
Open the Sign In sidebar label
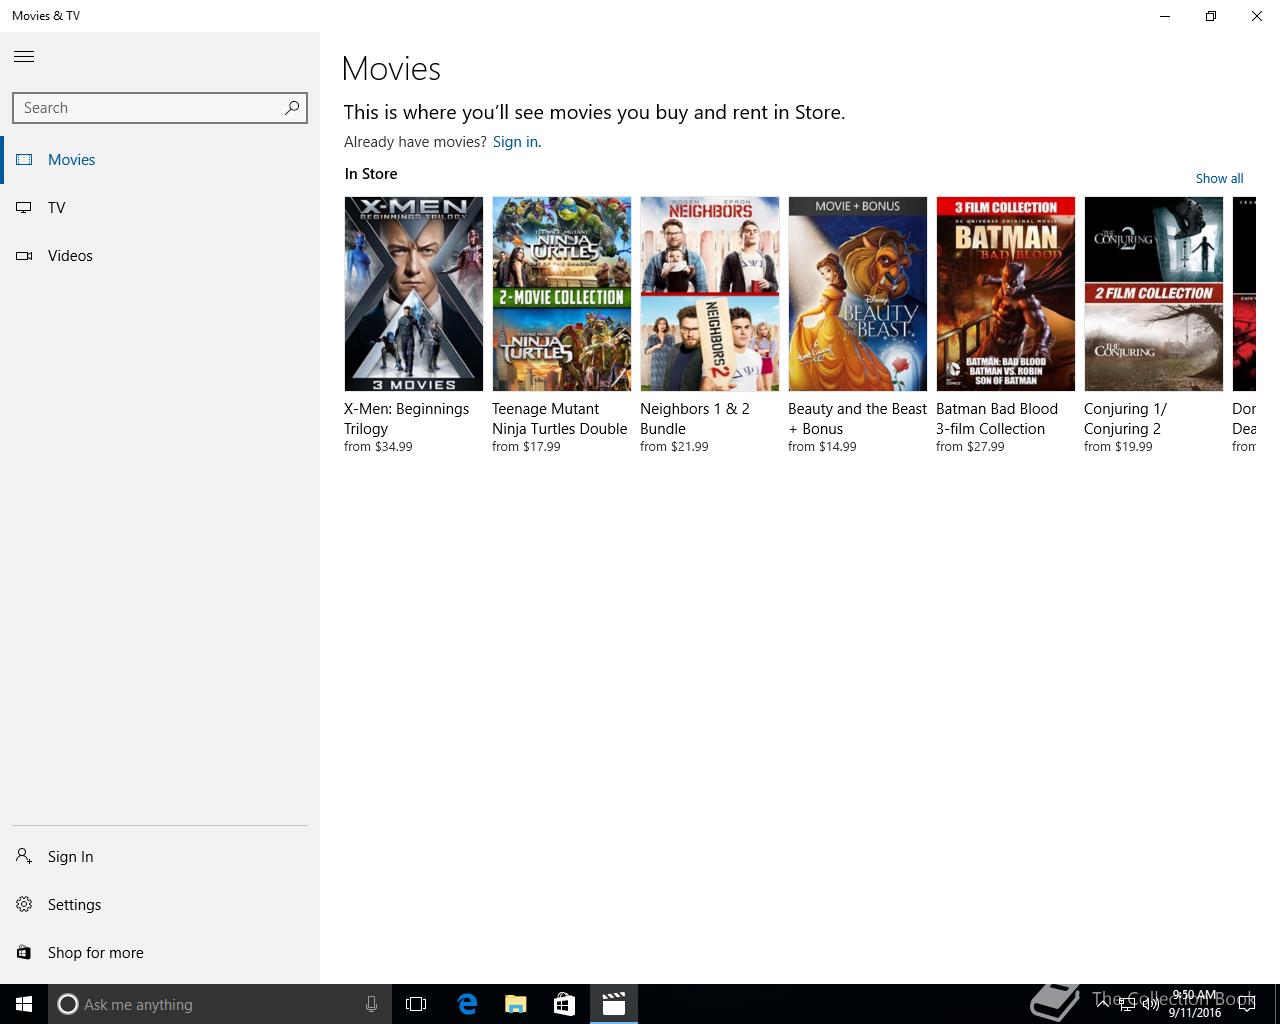pos(71,857)
